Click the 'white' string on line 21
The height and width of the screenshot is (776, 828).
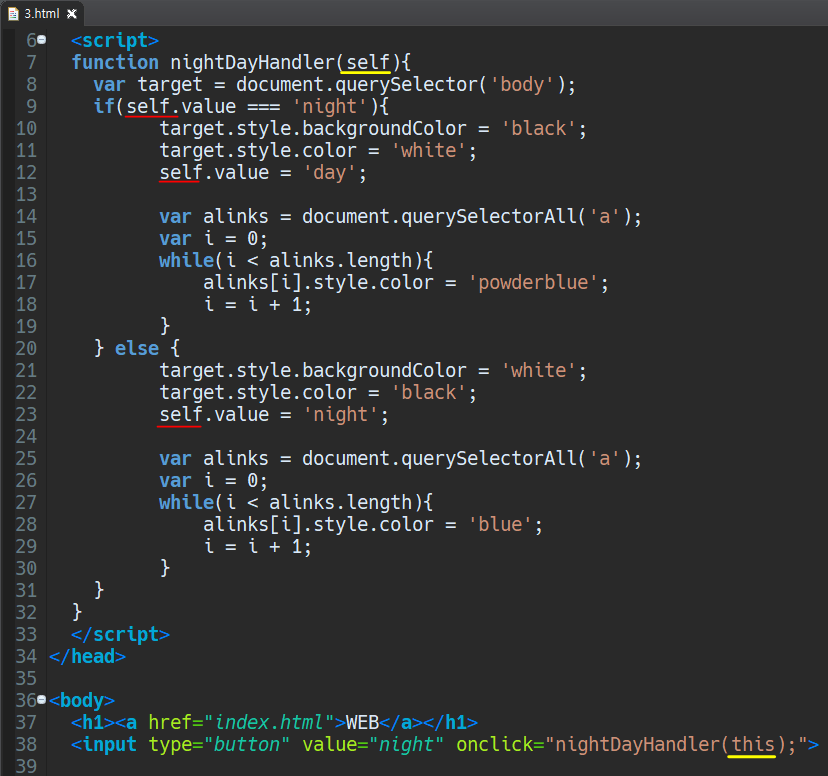[x=539, y=370]
